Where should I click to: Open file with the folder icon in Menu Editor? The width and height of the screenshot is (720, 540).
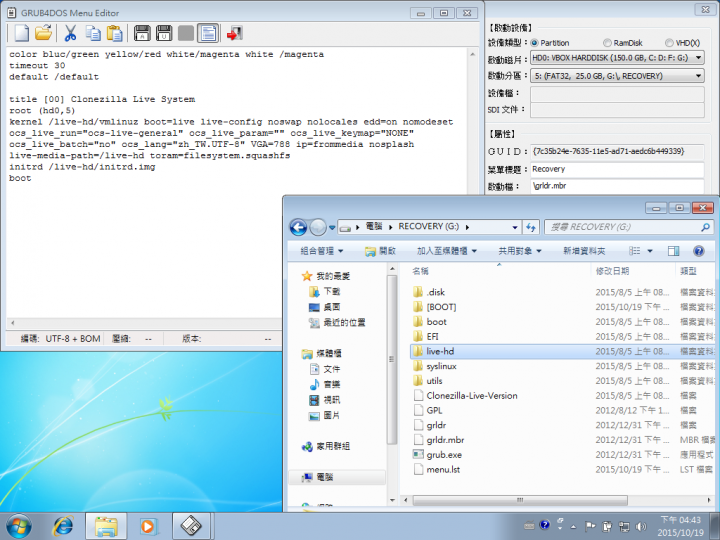click(43, 33)
